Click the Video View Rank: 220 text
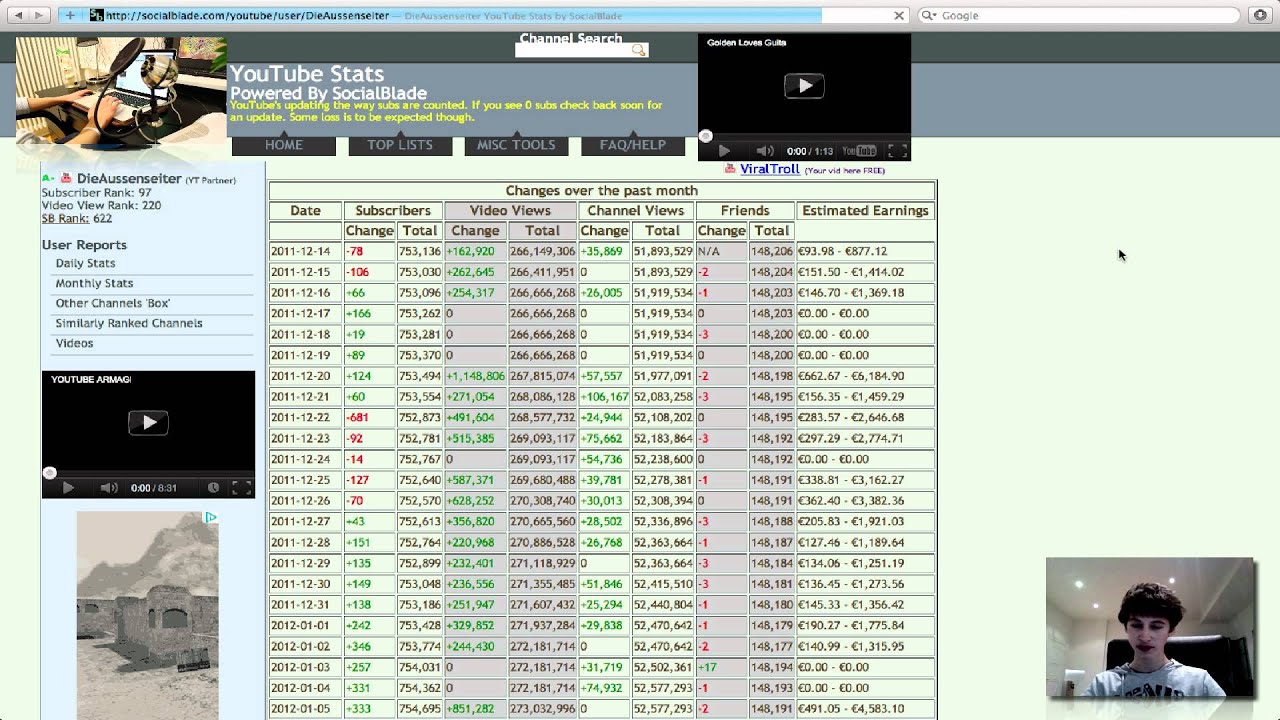1280x720 pixels. (101, 205)
